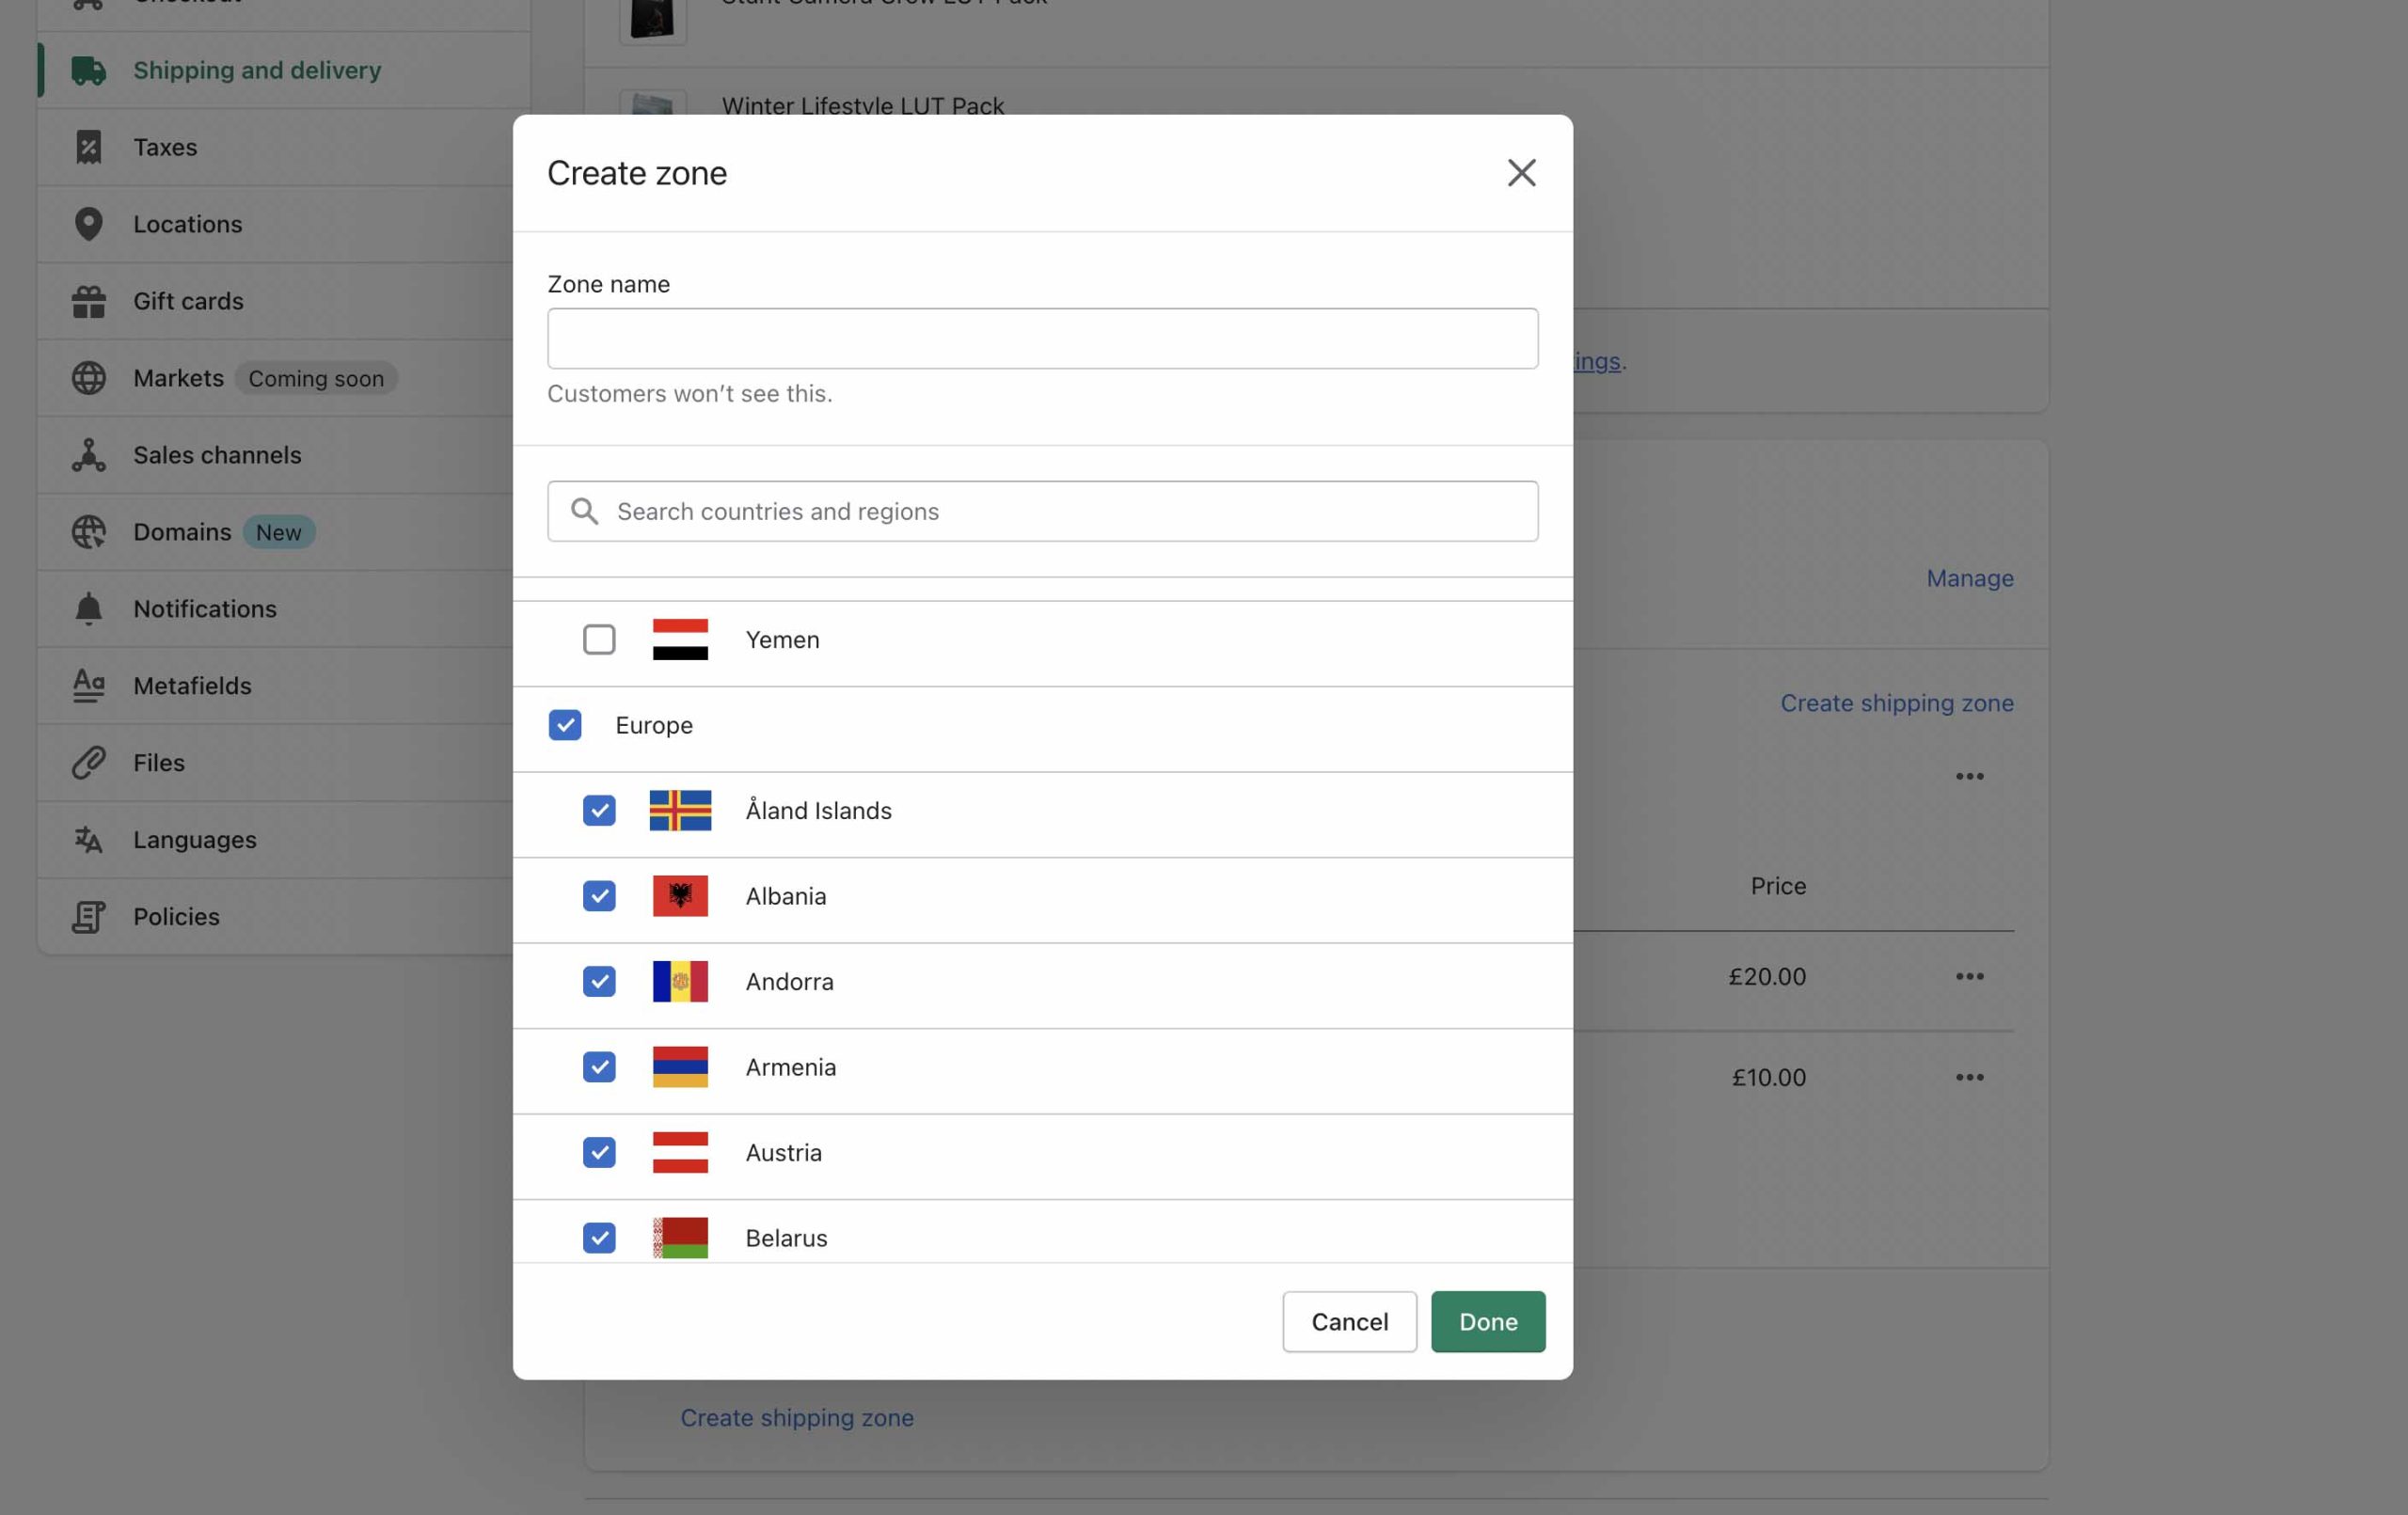Click the Belarus flag icon

pos(680,1238)
